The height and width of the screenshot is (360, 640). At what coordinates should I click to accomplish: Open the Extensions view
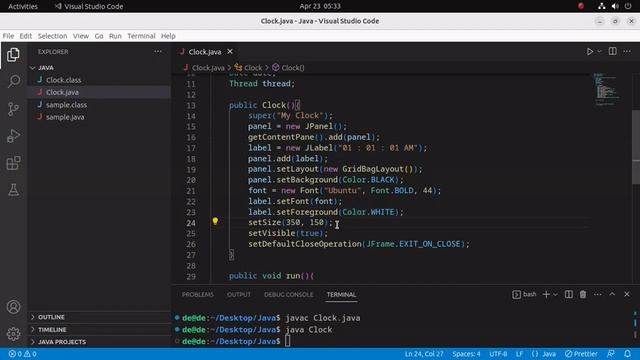tap(13, 163)
